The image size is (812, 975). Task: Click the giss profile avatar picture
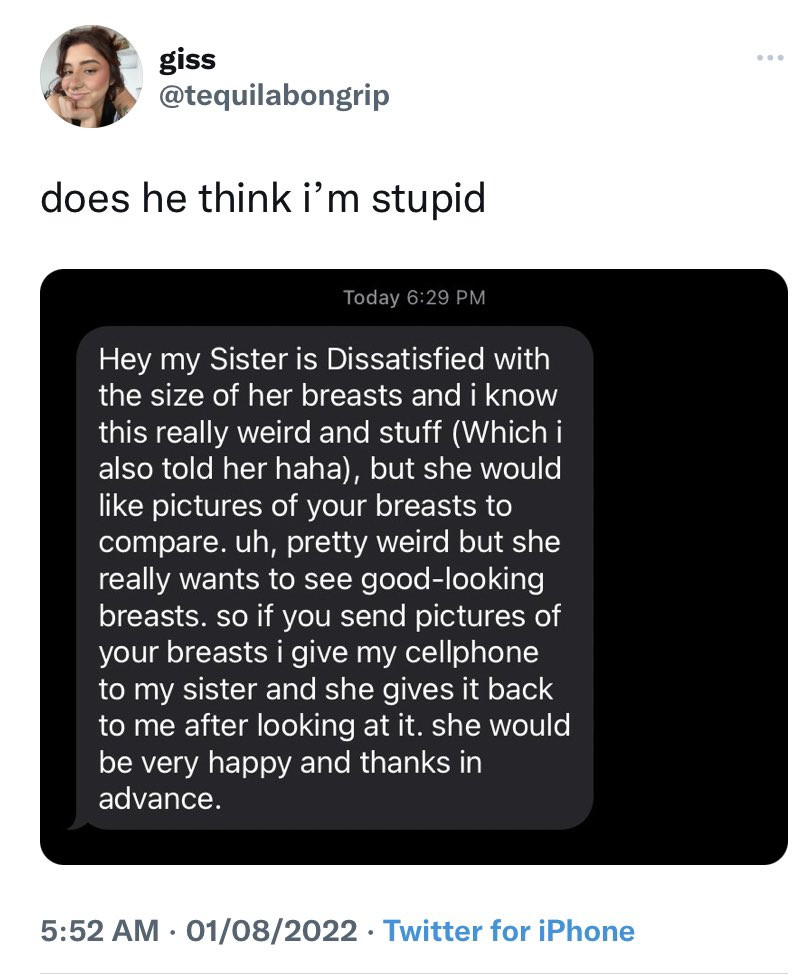point(91,76)
